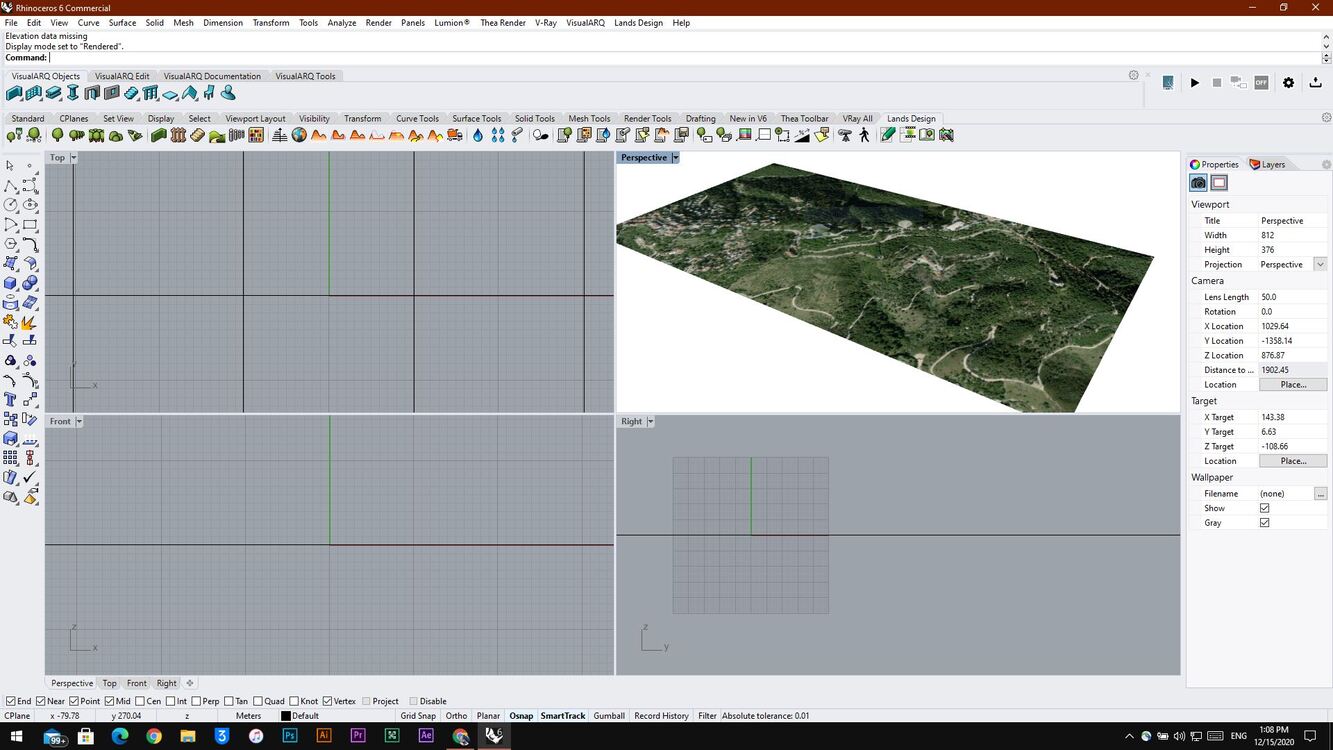The width and height of the screenshot is (1333, 750).
Task: Click the walking person icon in Lands toolbar
Action: 865,135
